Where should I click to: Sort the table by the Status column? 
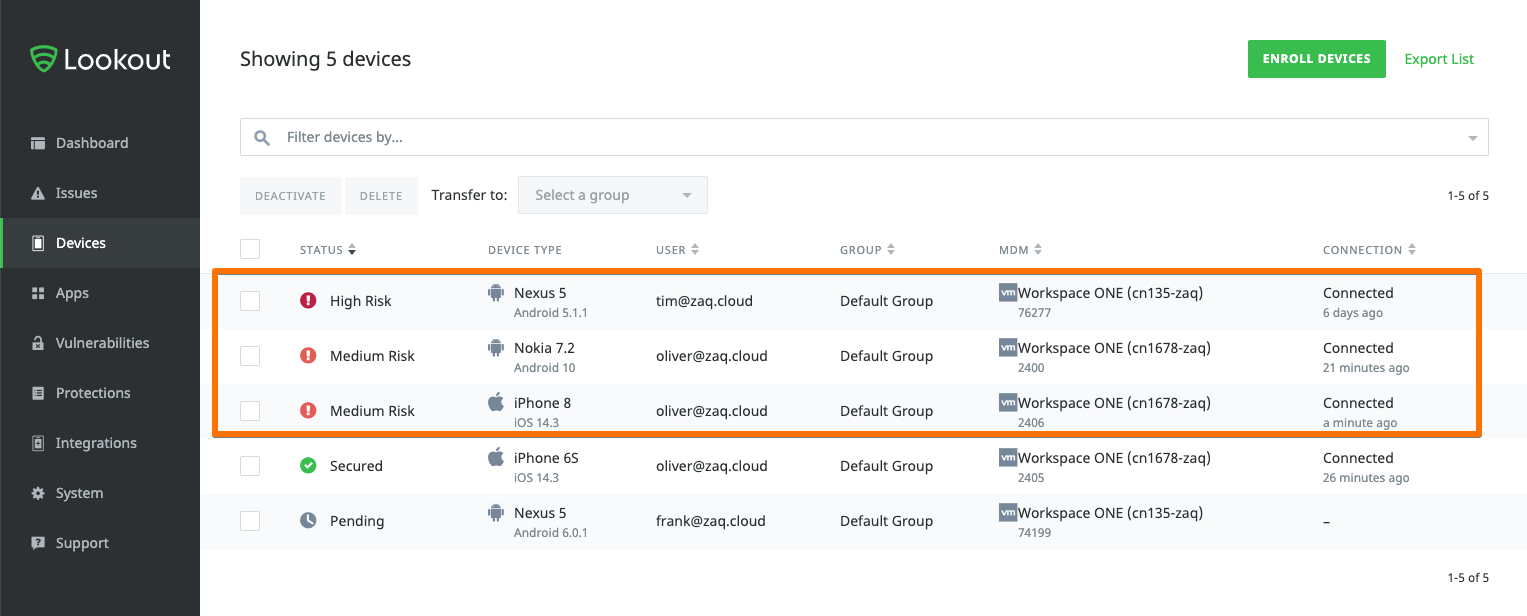[328, 250]
